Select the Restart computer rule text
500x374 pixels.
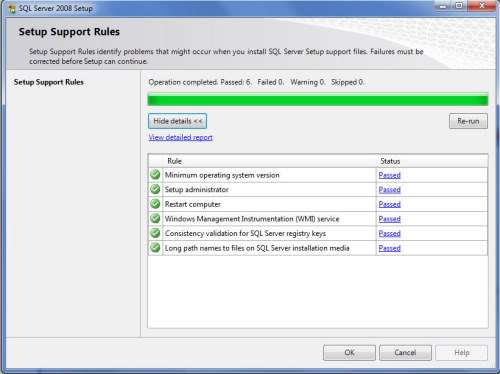click(193, 204)
